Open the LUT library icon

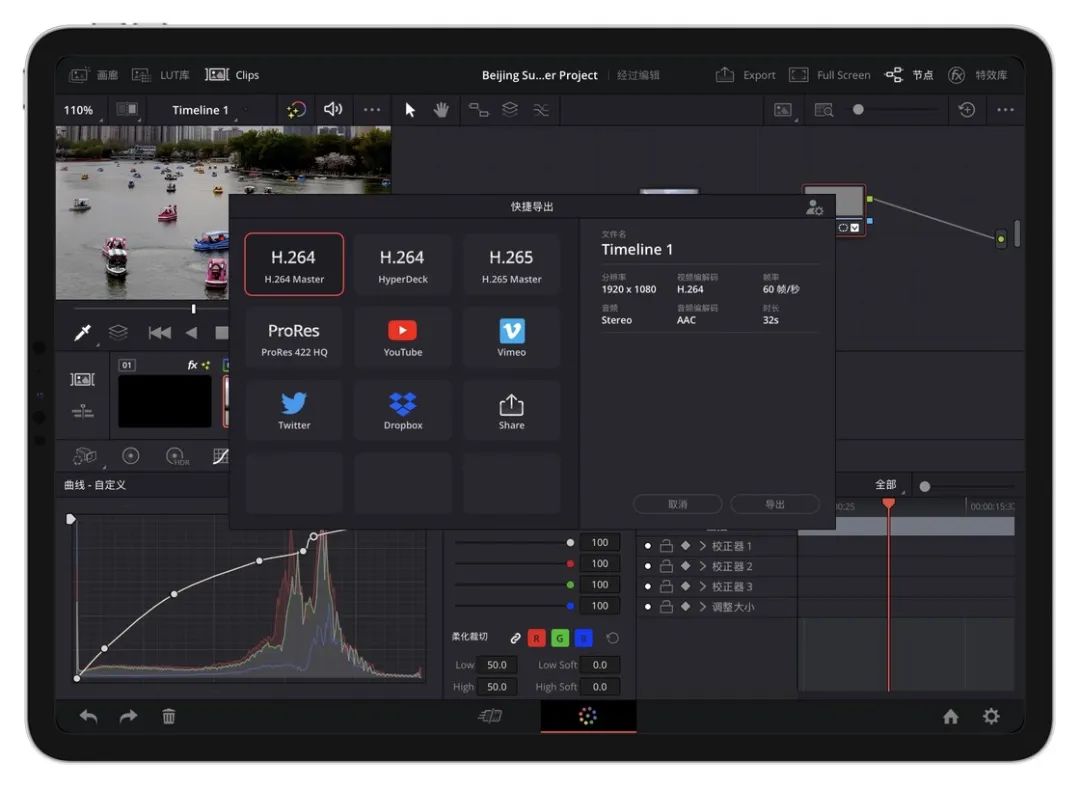pos(141,75)
